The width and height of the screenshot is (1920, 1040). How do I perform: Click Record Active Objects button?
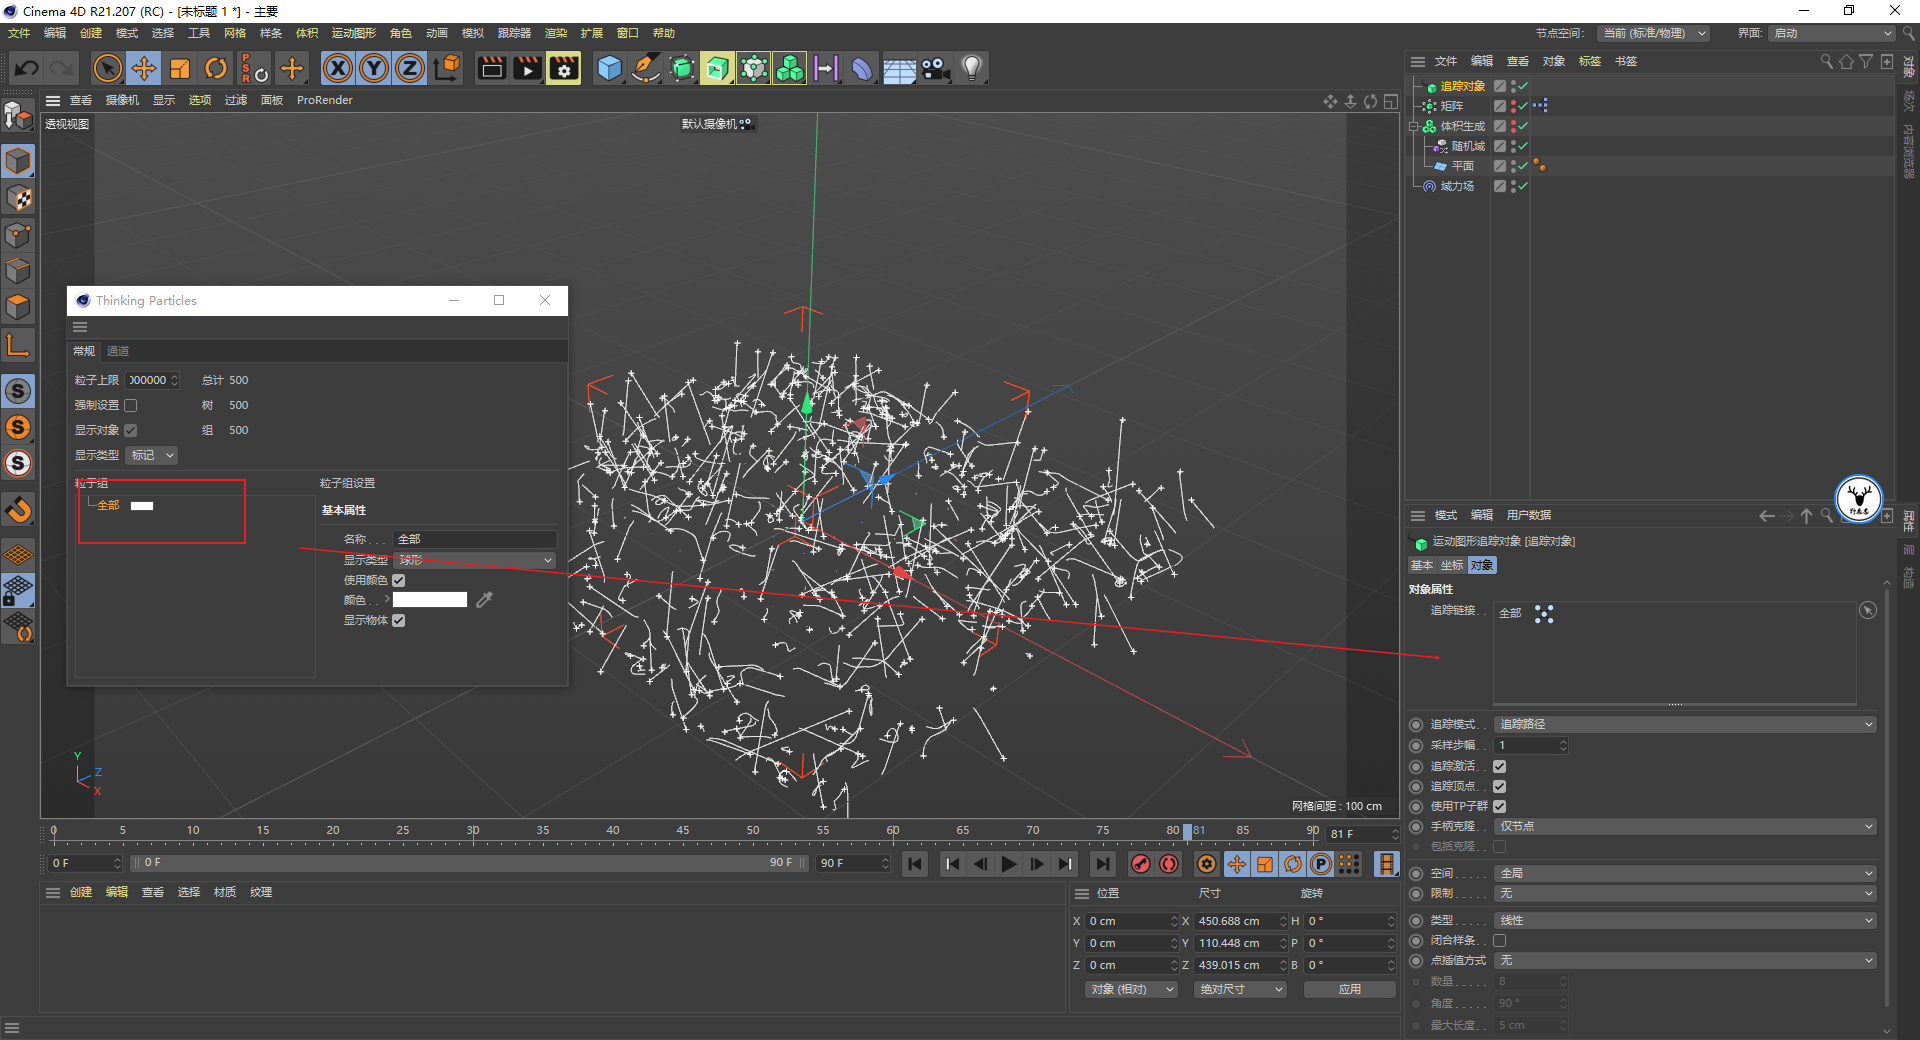click(1140, 864)
